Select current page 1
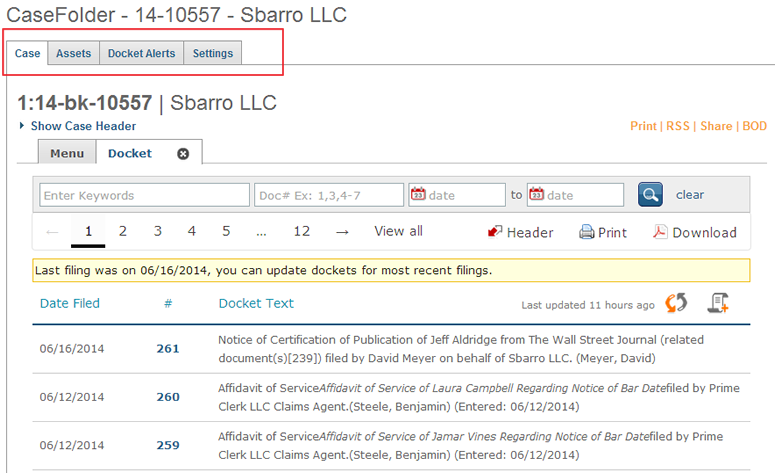Screen dimensions: 775x473 (x=88, y=231)
